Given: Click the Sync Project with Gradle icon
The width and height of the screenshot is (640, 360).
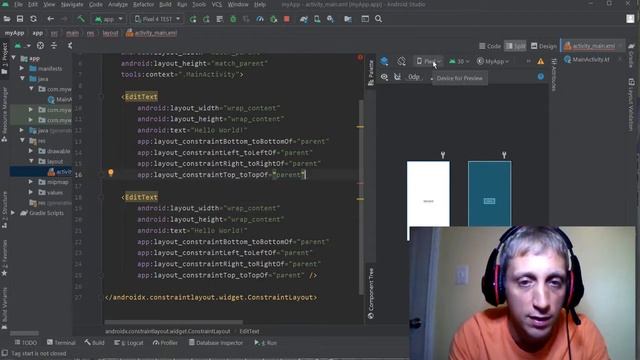Looking at the screenshot, I should (x=304, y=19).
